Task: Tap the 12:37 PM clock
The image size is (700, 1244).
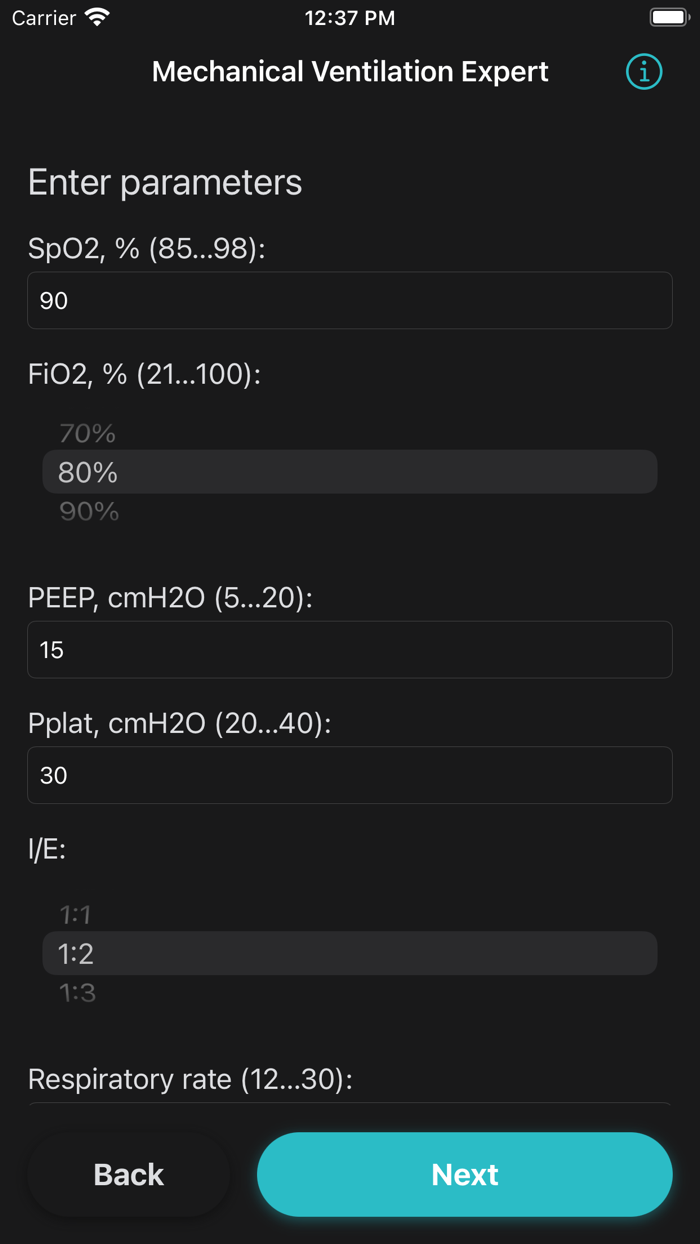Action: coord(350,18)
